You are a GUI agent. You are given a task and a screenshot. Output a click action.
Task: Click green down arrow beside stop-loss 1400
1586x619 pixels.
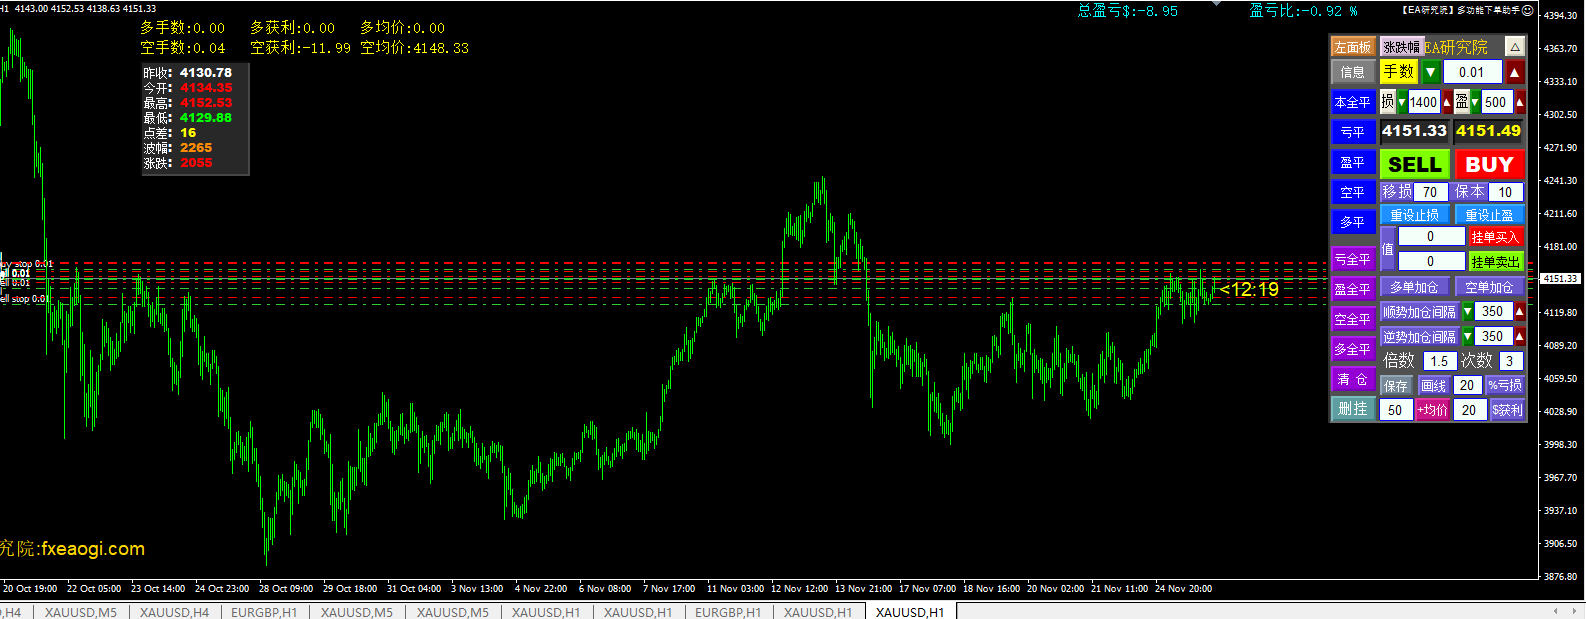point(1402,102)
